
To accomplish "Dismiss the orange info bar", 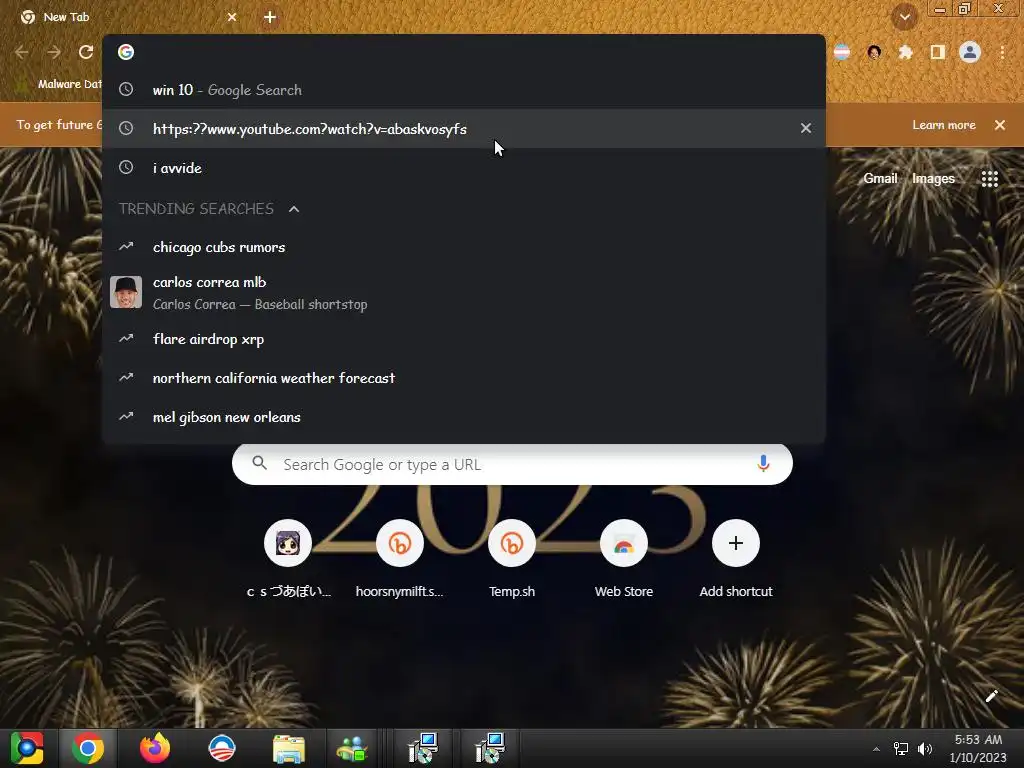I will (1000, 125).
